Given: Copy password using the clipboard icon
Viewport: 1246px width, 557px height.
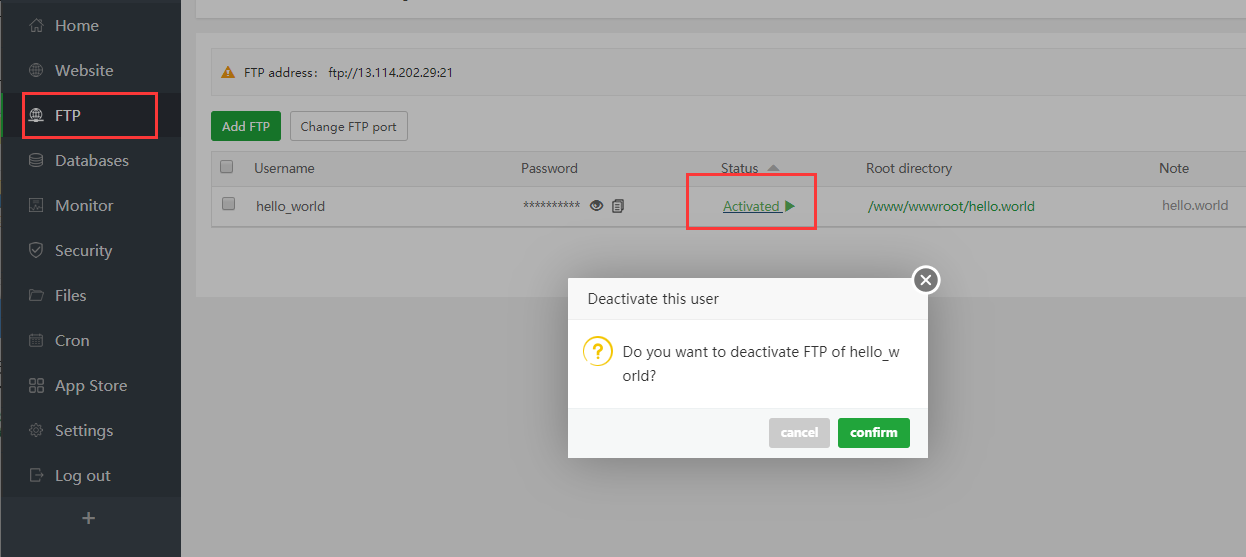Looking at the screenshot, I should pyautogui.click(x=618, y=206).
